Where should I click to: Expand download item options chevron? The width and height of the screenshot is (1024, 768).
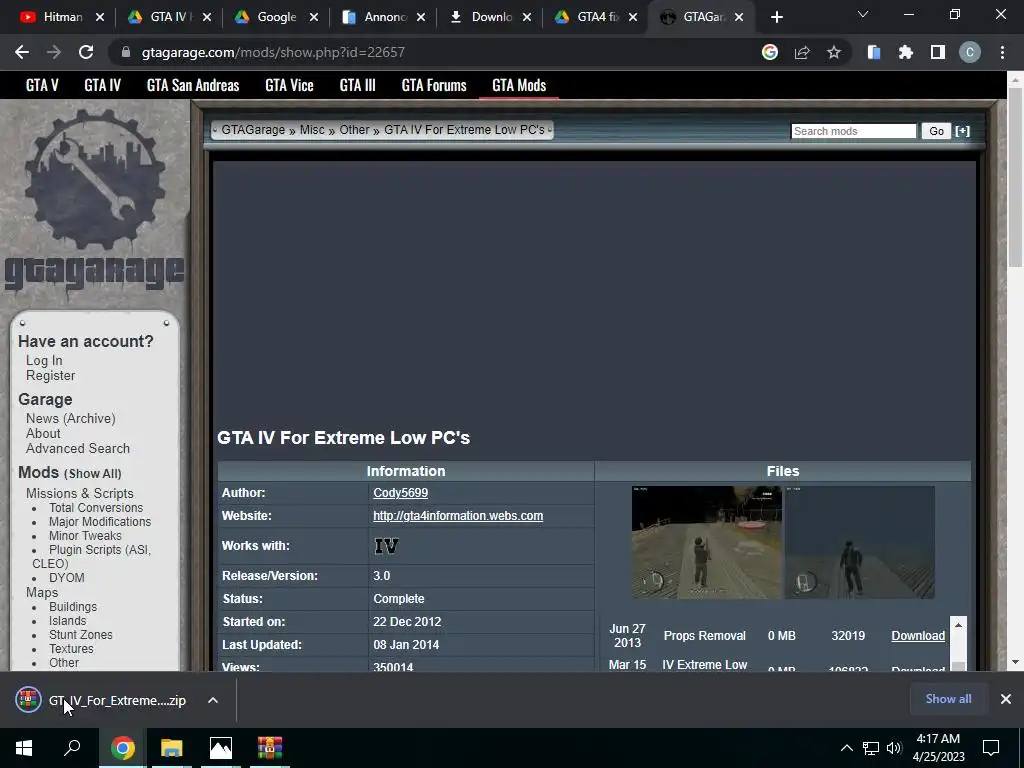tap(213, 701)
